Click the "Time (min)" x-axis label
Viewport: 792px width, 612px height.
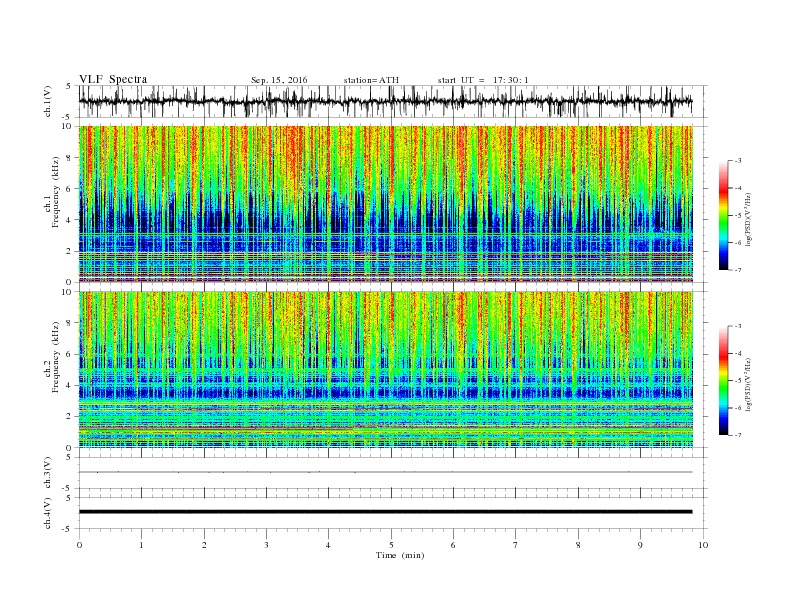[x=400, y=555]
